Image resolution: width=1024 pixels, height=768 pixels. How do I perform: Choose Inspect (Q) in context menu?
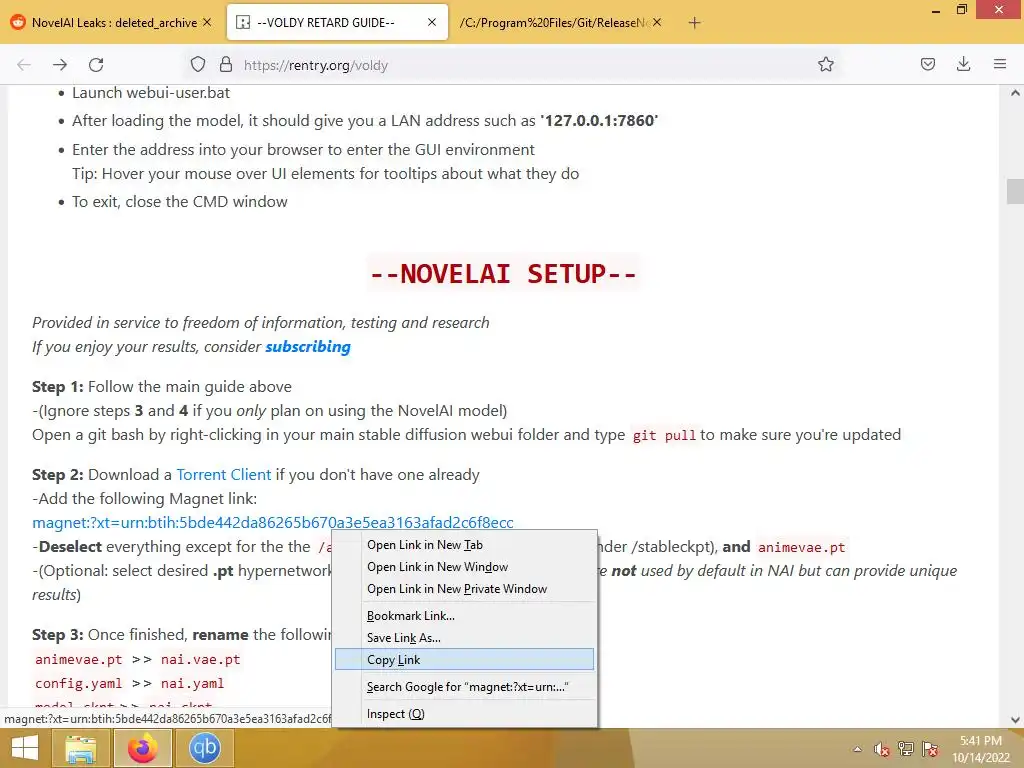click(x=464, y=714)
